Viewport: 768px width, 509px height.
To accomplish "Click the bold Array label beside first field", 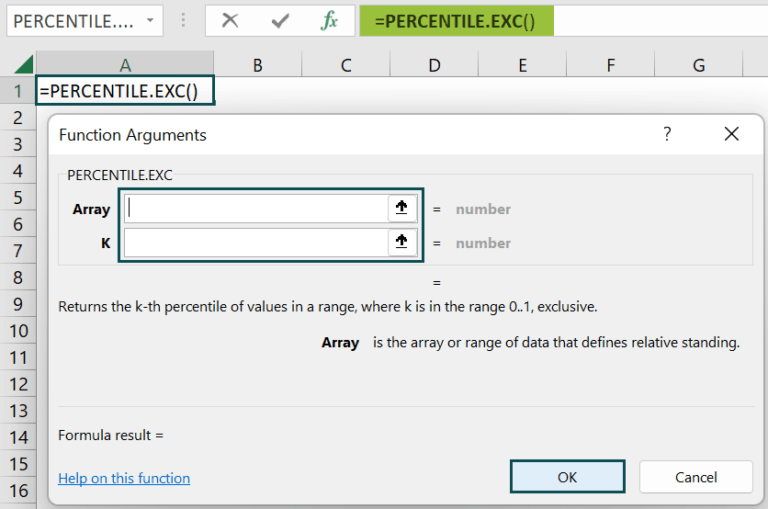I will [x=91, y=209].
